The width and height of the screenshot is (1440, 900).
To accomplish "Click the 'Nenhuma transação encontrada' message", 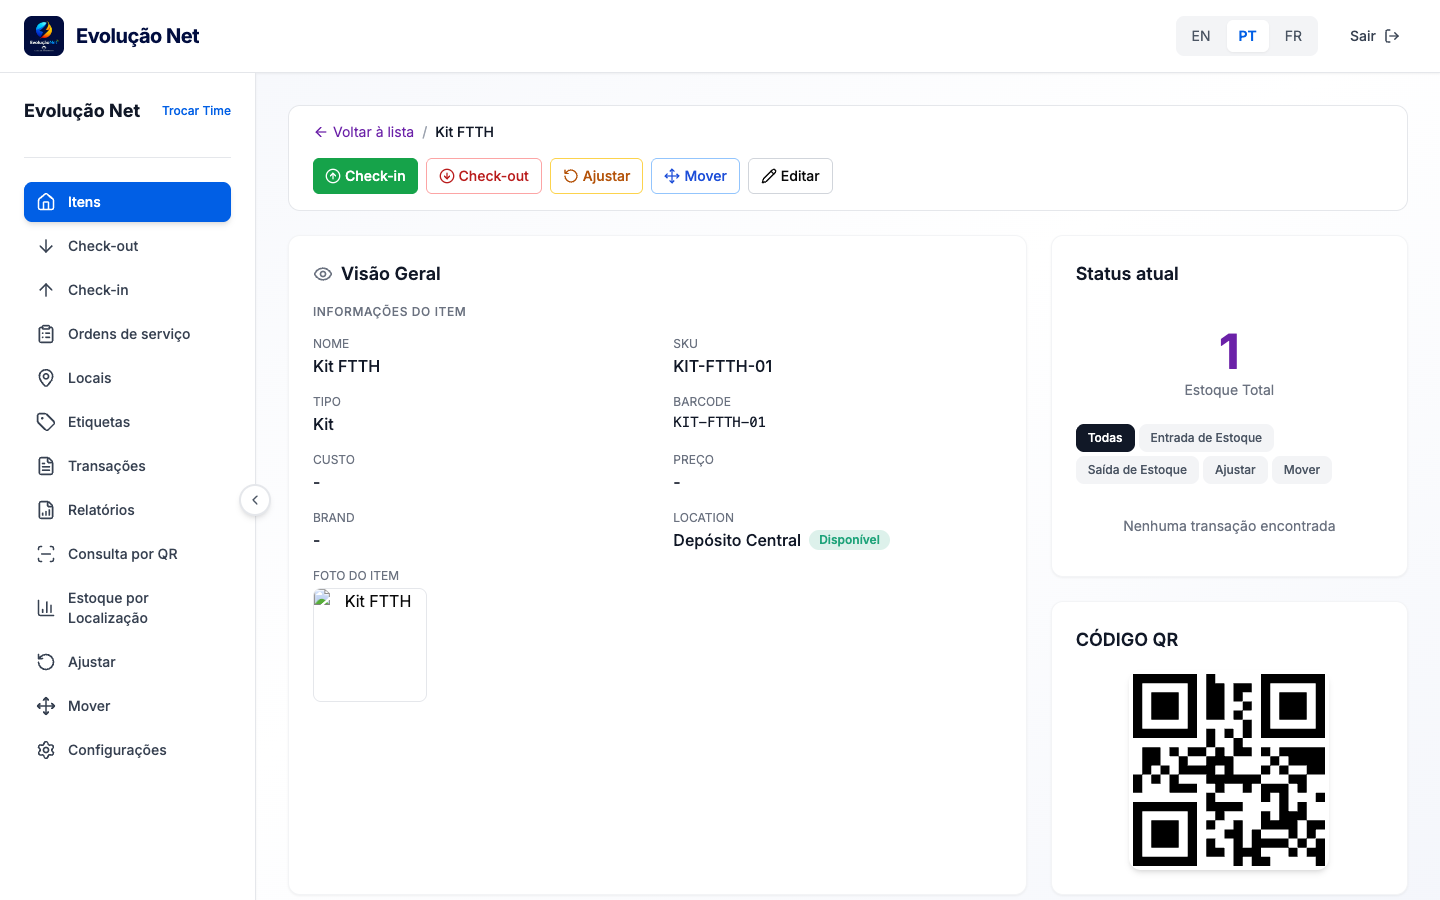I will [1229, 526].
